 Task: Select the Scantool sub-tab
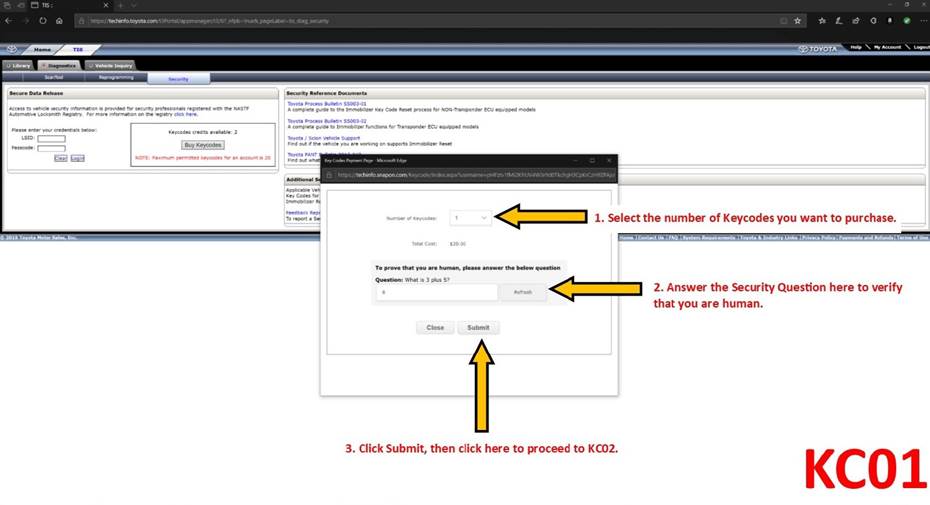click(x=53, y=78)
